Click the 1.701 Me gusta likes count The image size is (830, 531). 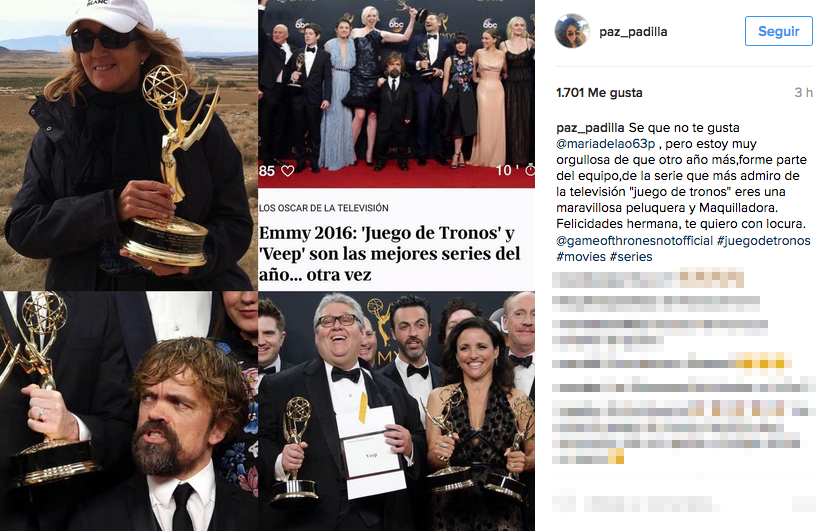tap(599, 93)
